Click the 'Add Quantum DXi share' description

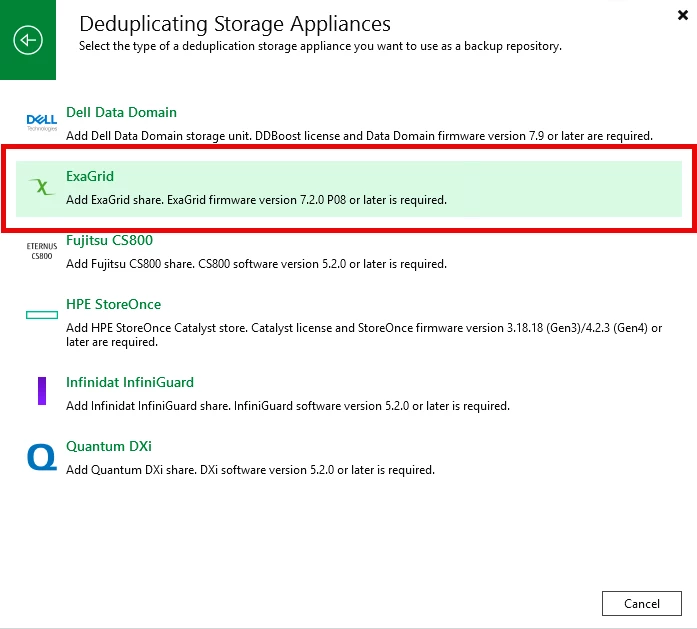point(250,470)
